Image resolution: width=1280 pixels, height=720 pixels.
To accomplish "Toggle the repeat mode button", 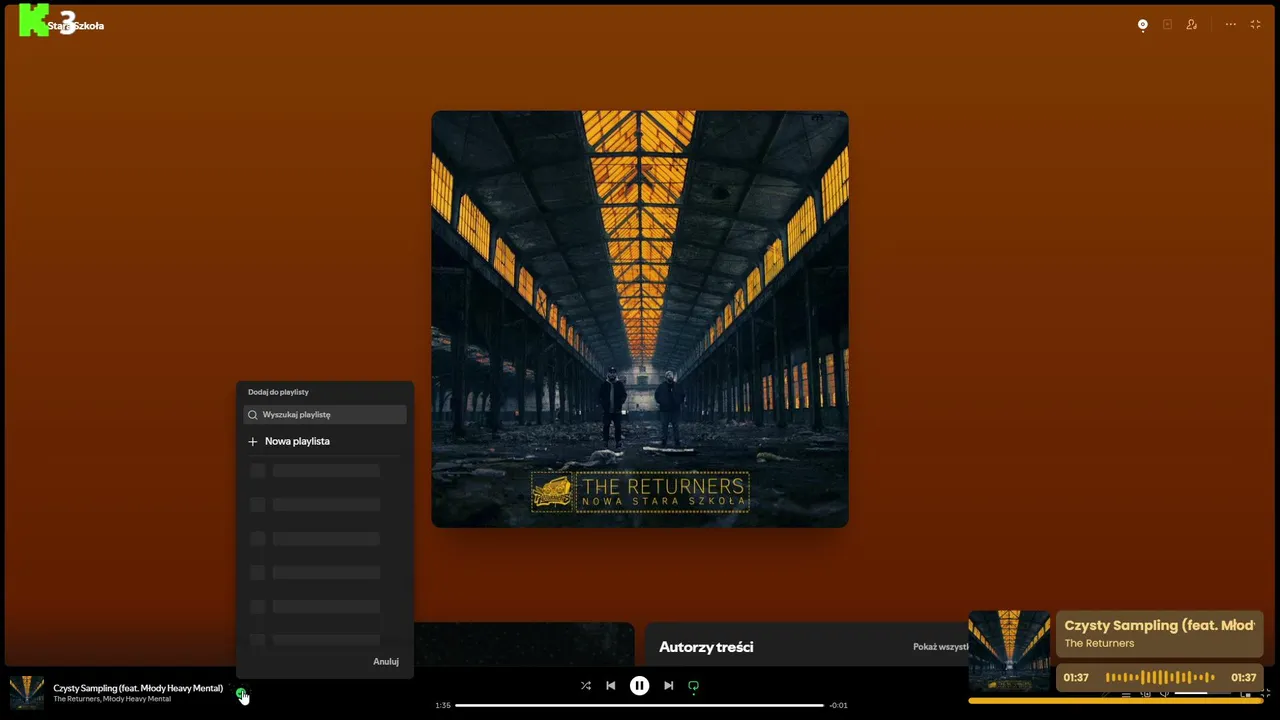I will (x=693, y=686).
